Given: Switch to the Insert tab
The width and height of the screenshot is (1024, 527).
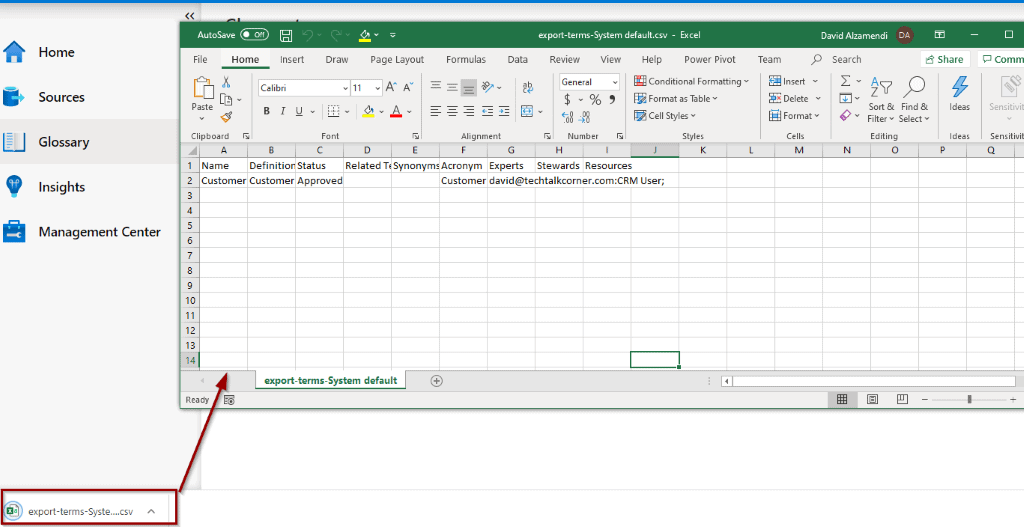Looking at the screenshot, I should click(x=292, y=59).
